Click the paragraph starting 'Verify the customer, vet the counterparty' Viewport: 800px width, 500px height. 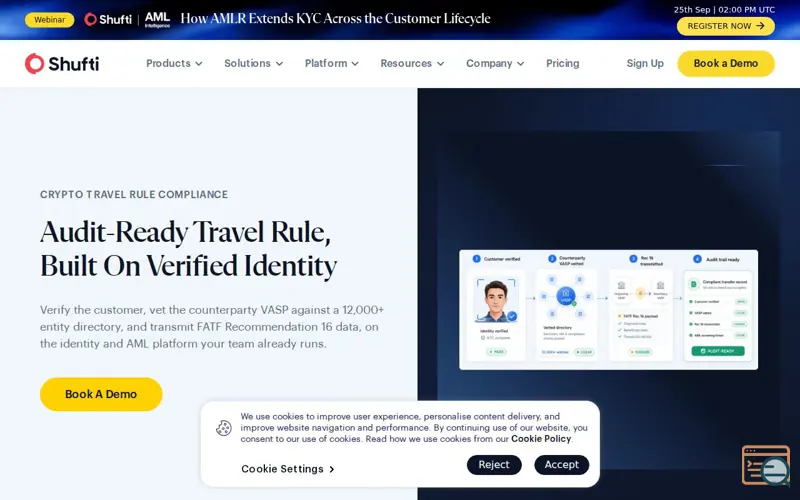(212, 327)
